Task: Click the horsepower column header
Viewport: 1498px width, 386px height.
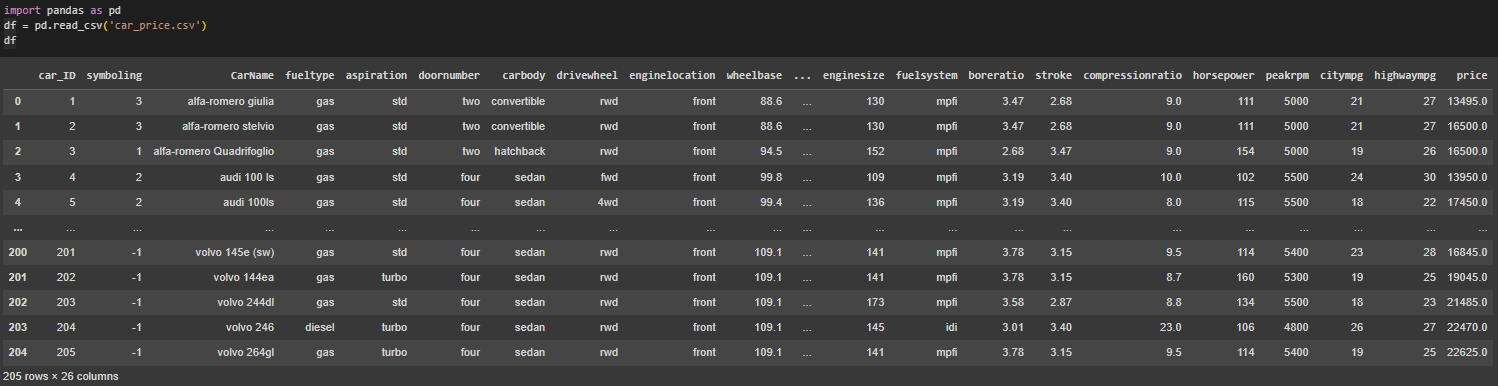Action: (x=1220, y=75)
